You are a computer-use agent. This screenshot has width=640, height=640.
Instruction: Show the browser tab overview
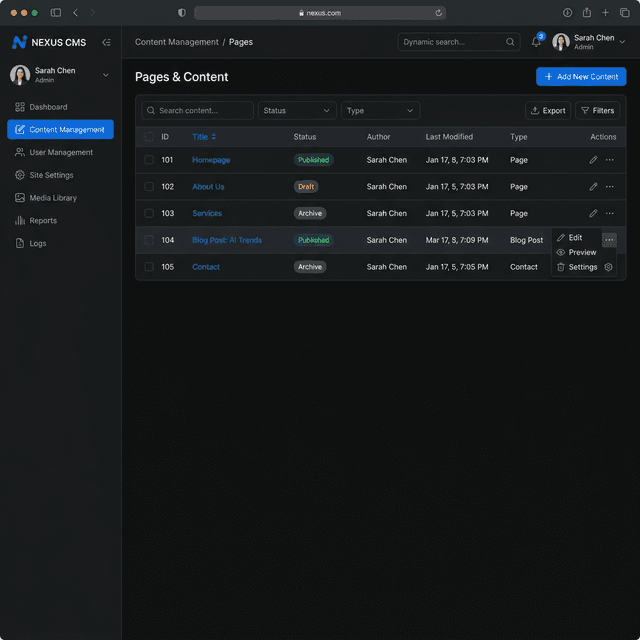click(624, 13)
